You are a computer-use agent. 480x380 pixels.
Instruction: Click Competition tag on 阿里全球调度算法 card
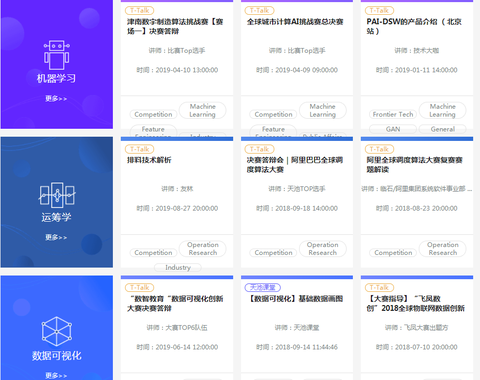[393, 253]
